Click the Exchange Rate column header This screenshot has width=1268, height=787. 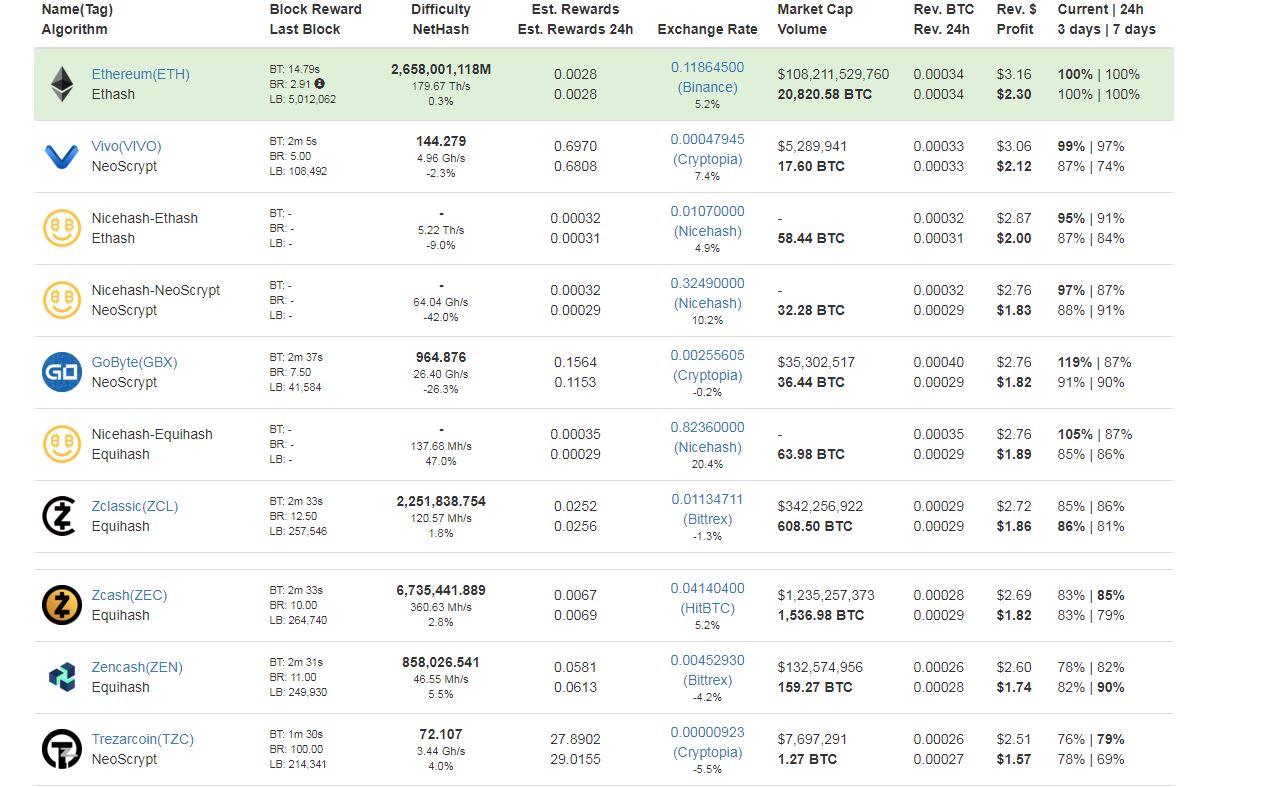[x=707, y=29]
